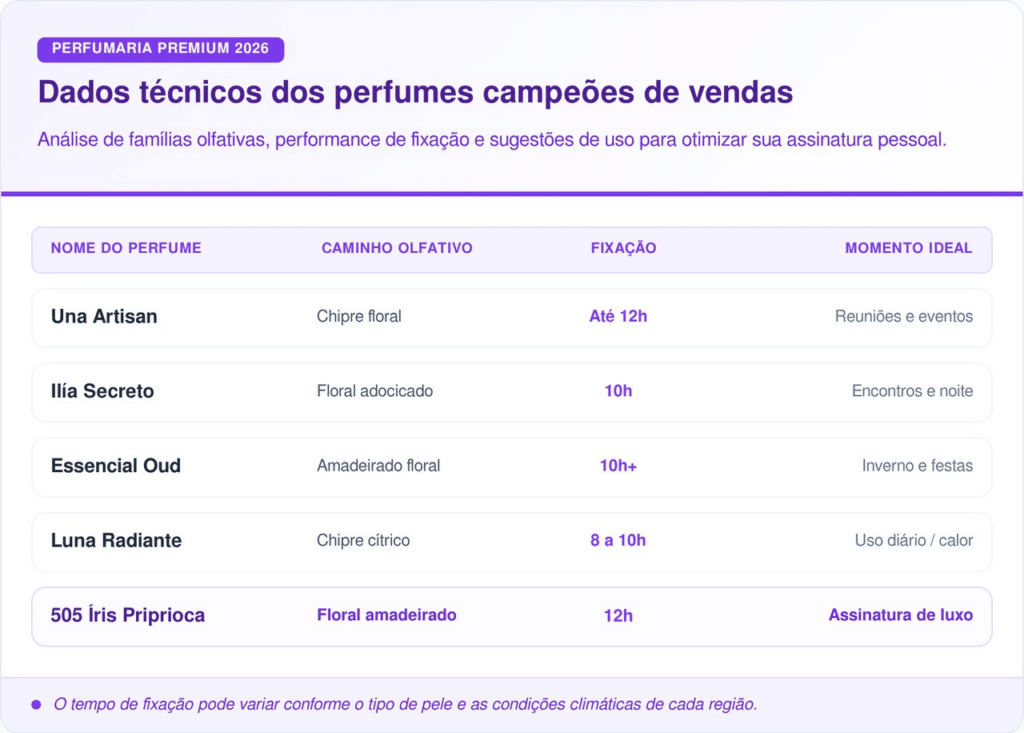Select the NOME DO PERFUME column header
1024x733 pixels.
click(x=126, y=248)
